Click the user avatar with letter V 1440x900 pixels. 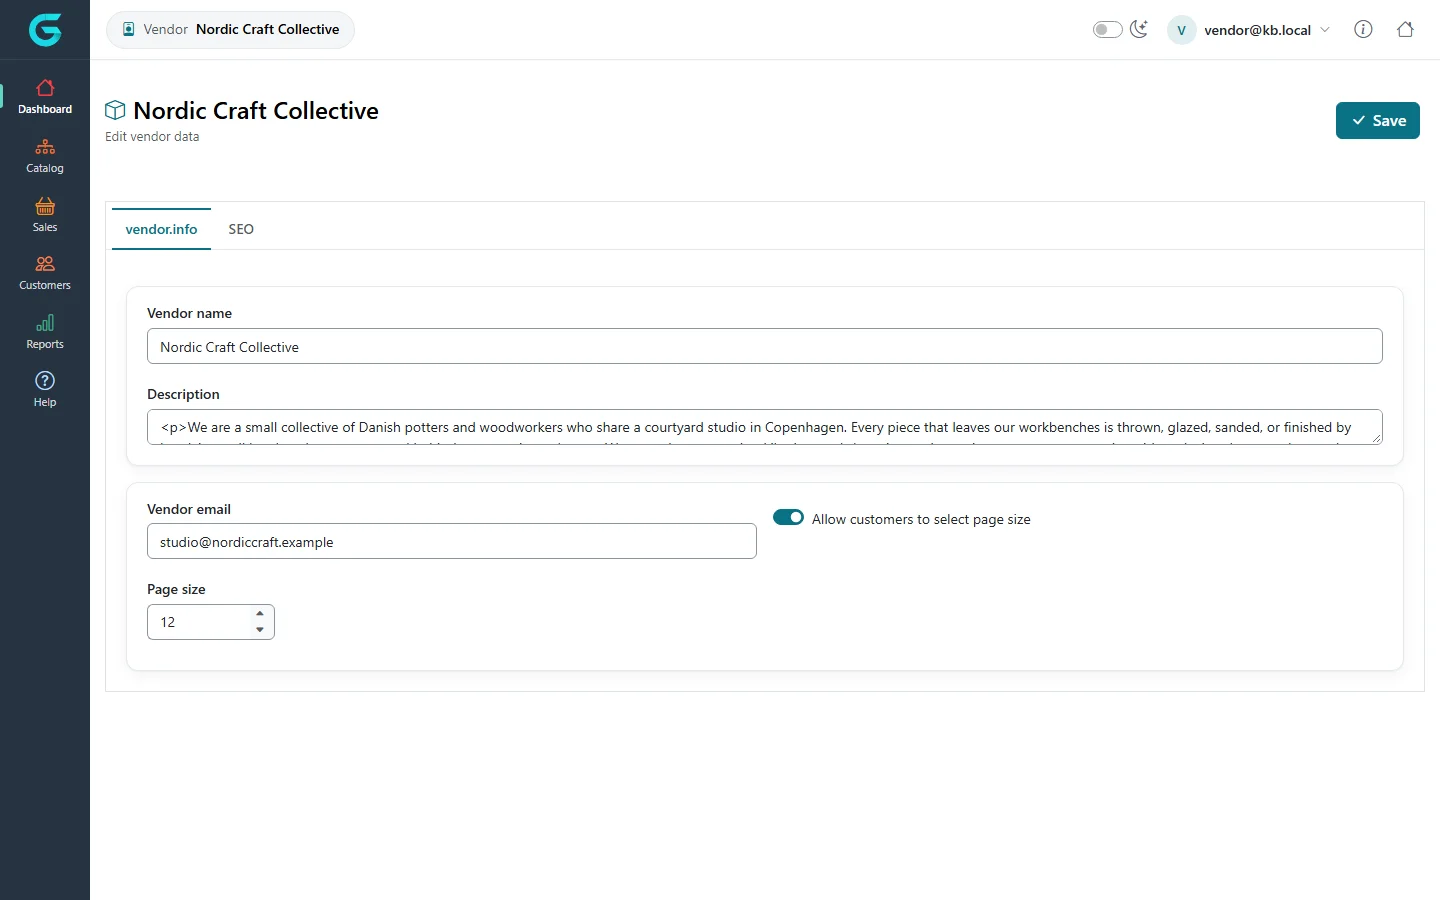[1181, 30]
